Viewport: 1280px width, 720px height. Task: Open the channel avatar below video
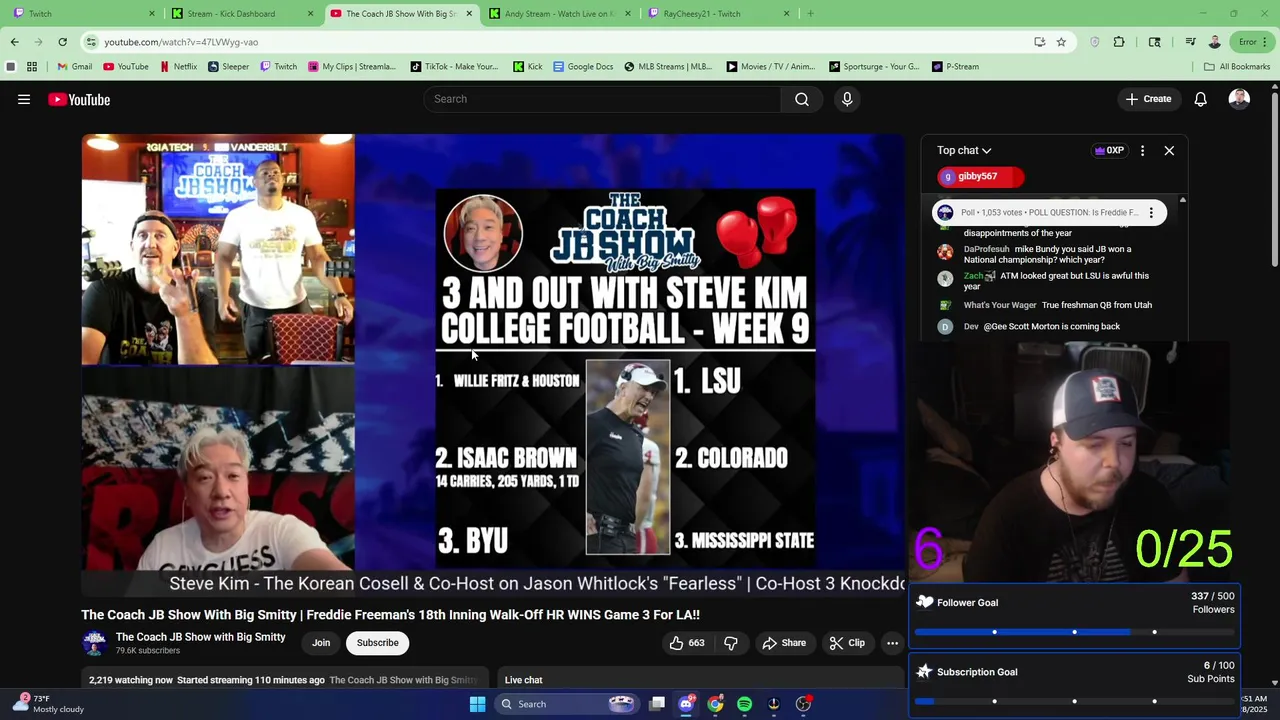click(94, 643)
